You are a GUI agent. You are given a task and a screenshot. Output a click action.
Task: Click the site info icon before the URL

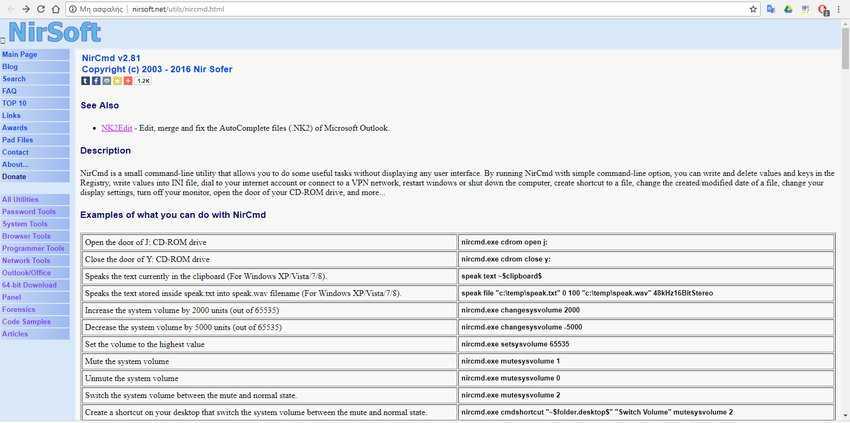pos(73,9)
